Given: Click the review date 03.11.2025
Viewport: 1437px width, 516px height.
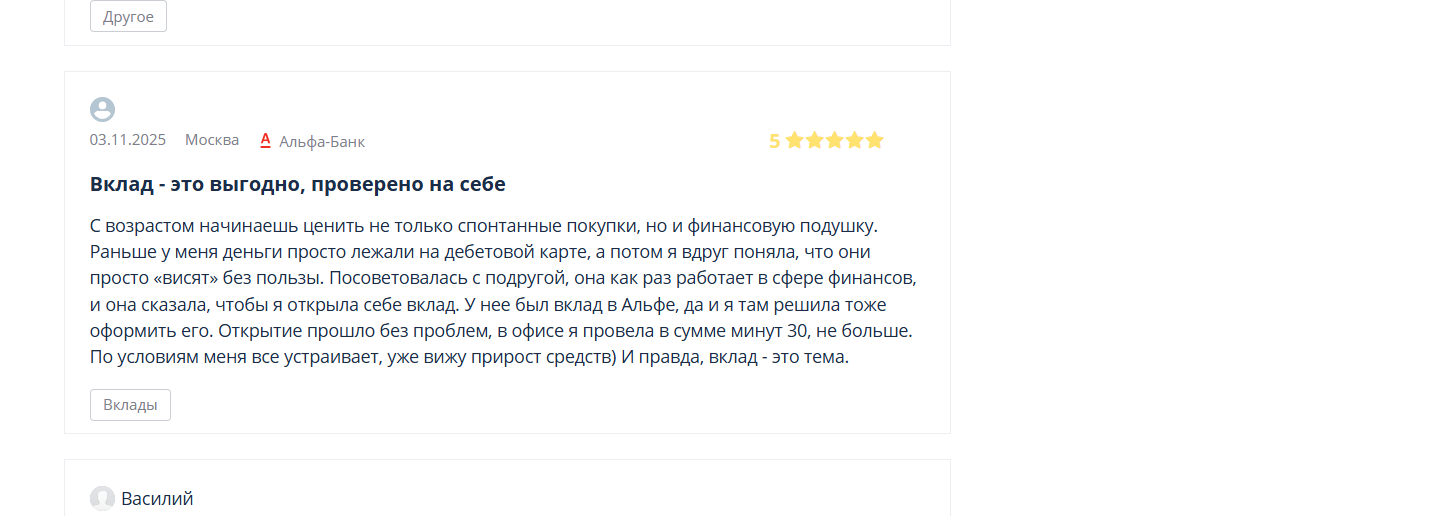Looking at the screenshot, I should click(x=128, y=140).
